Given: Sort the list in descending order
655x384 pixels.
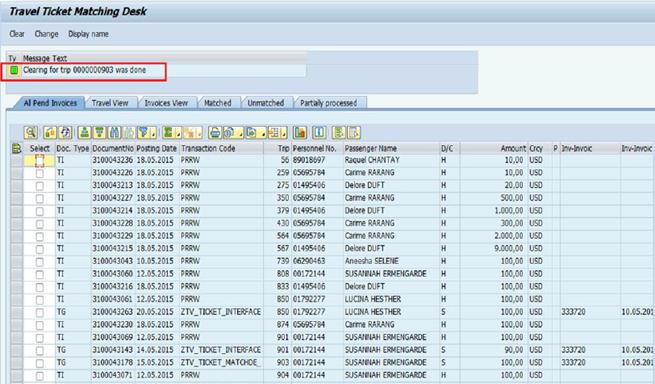Looking at the screenshot, I should coord(99,132).
